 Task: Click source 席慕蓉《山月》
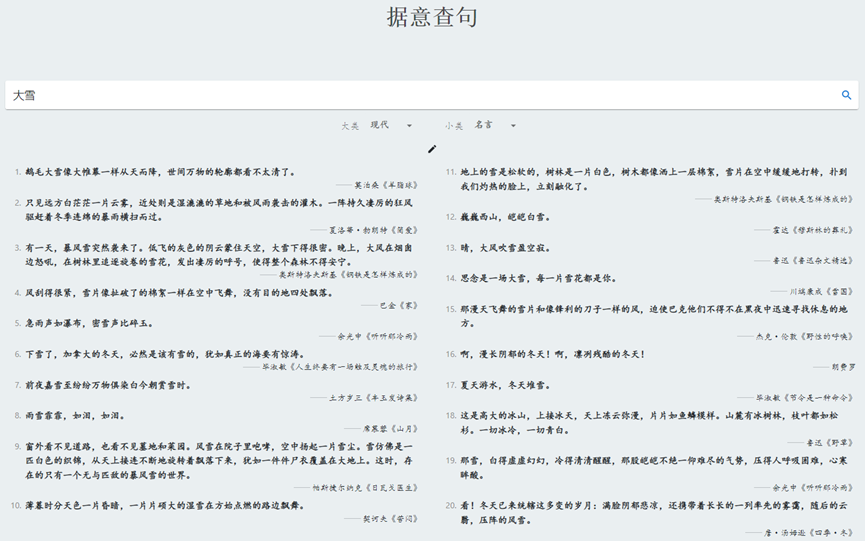pyautogui.click(x=391, y=428)
